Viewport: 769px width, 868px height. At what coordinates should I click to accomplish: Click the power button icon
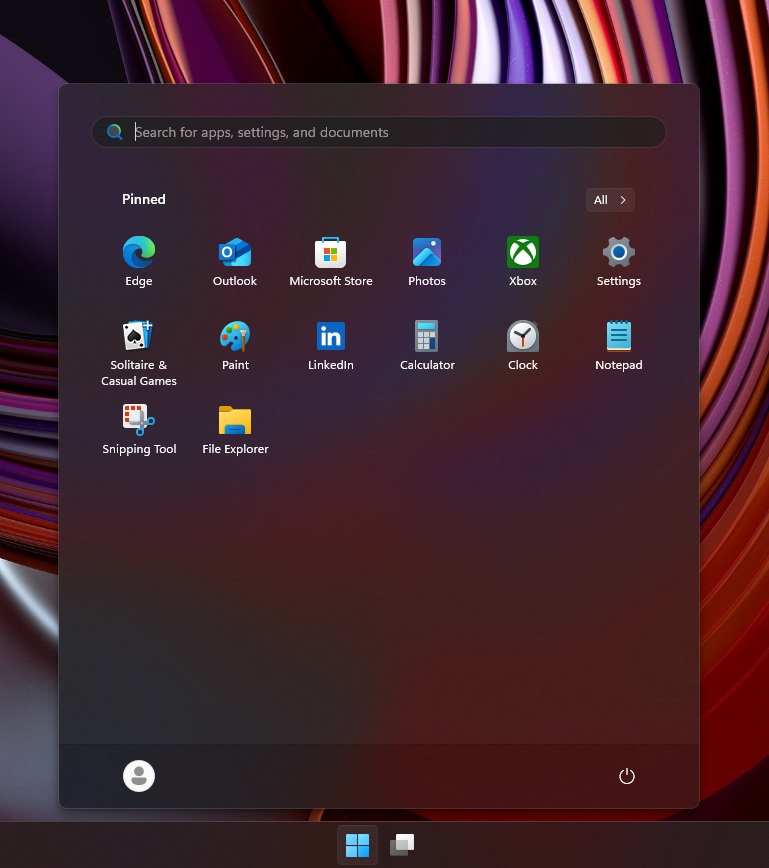pos(626,776)
